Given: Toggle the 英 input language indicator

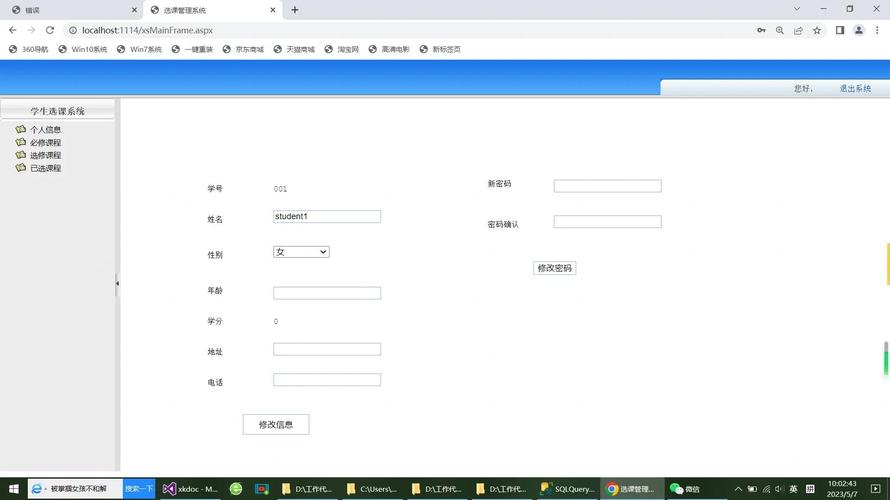Looking at the screenshot, I should [794, 489].
